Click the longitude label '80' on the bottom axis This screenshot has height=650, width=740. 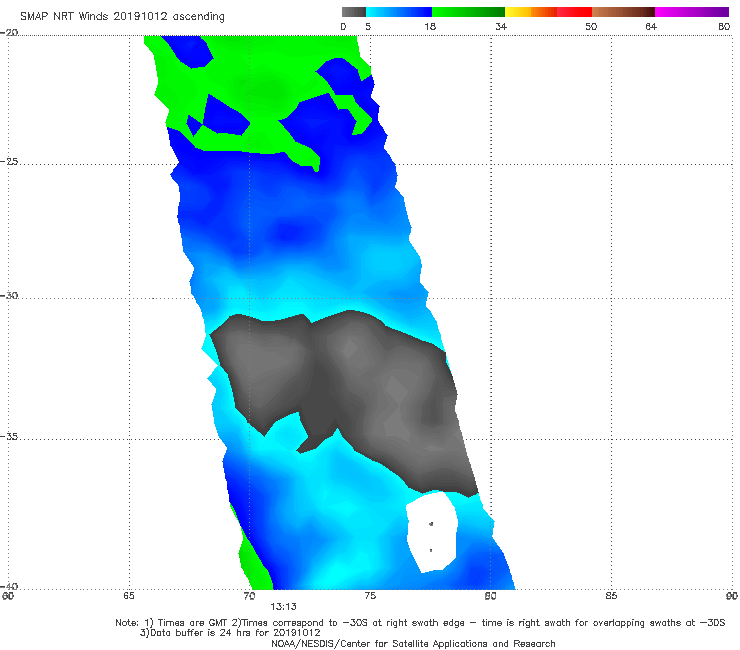[x=491, y=596]
